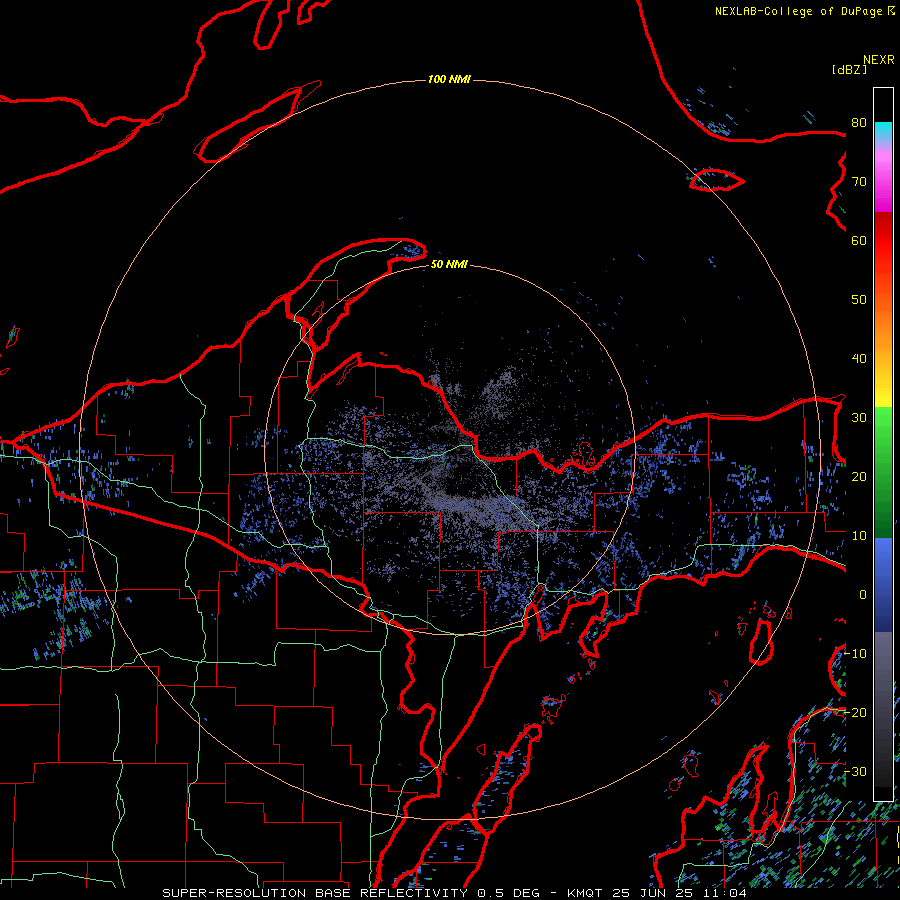Screen dimensions: 900x900
Task: Click the KMQT 25 JUN 25 11:04 timestamp
Action: (657, 893)
